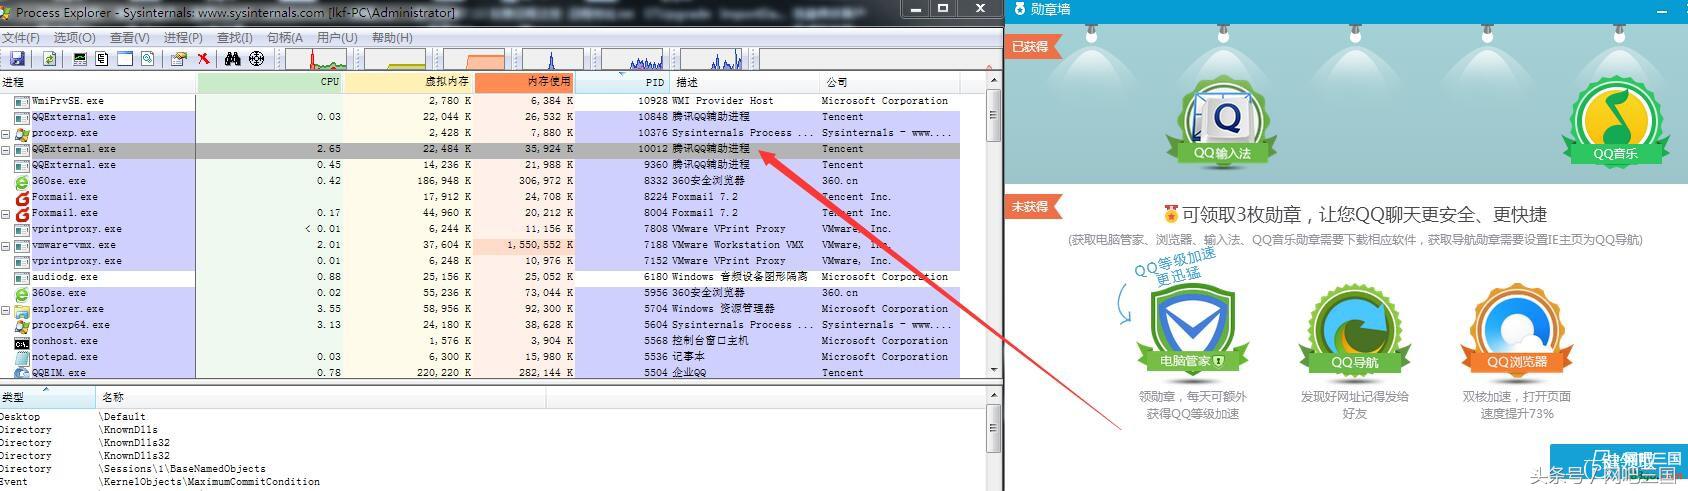Click the CPU usage history mini graph
The image size is (1688, 491).
pos(316,59)
